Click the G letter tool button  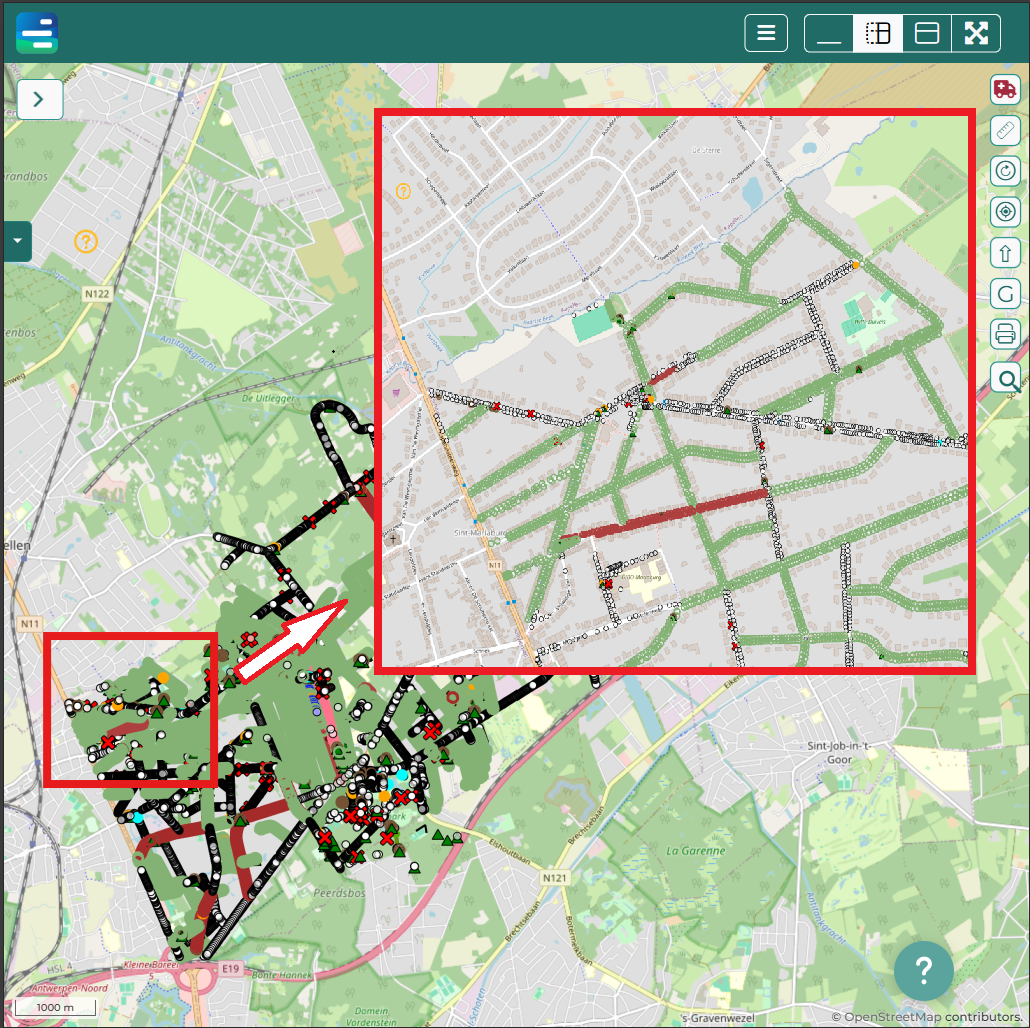(1005, 293)
